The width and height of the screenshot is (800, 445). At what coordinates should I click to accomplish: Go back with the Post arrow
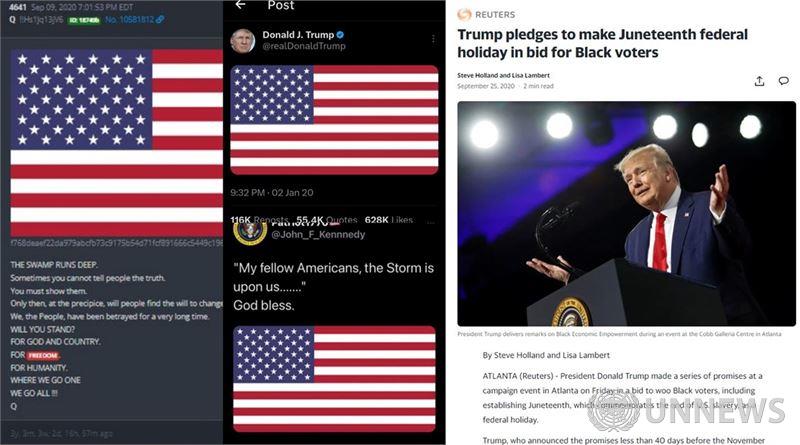[x=240, y=5]
